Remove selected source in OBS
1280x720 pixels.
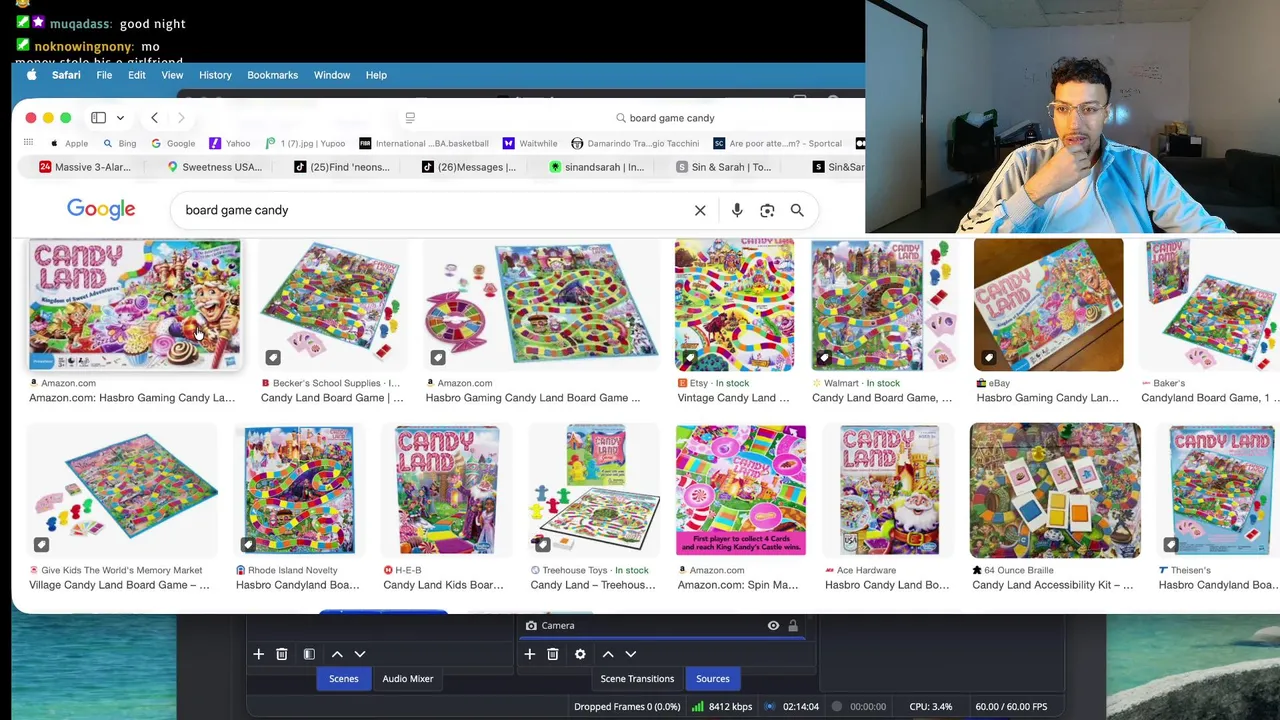point(553,654)
